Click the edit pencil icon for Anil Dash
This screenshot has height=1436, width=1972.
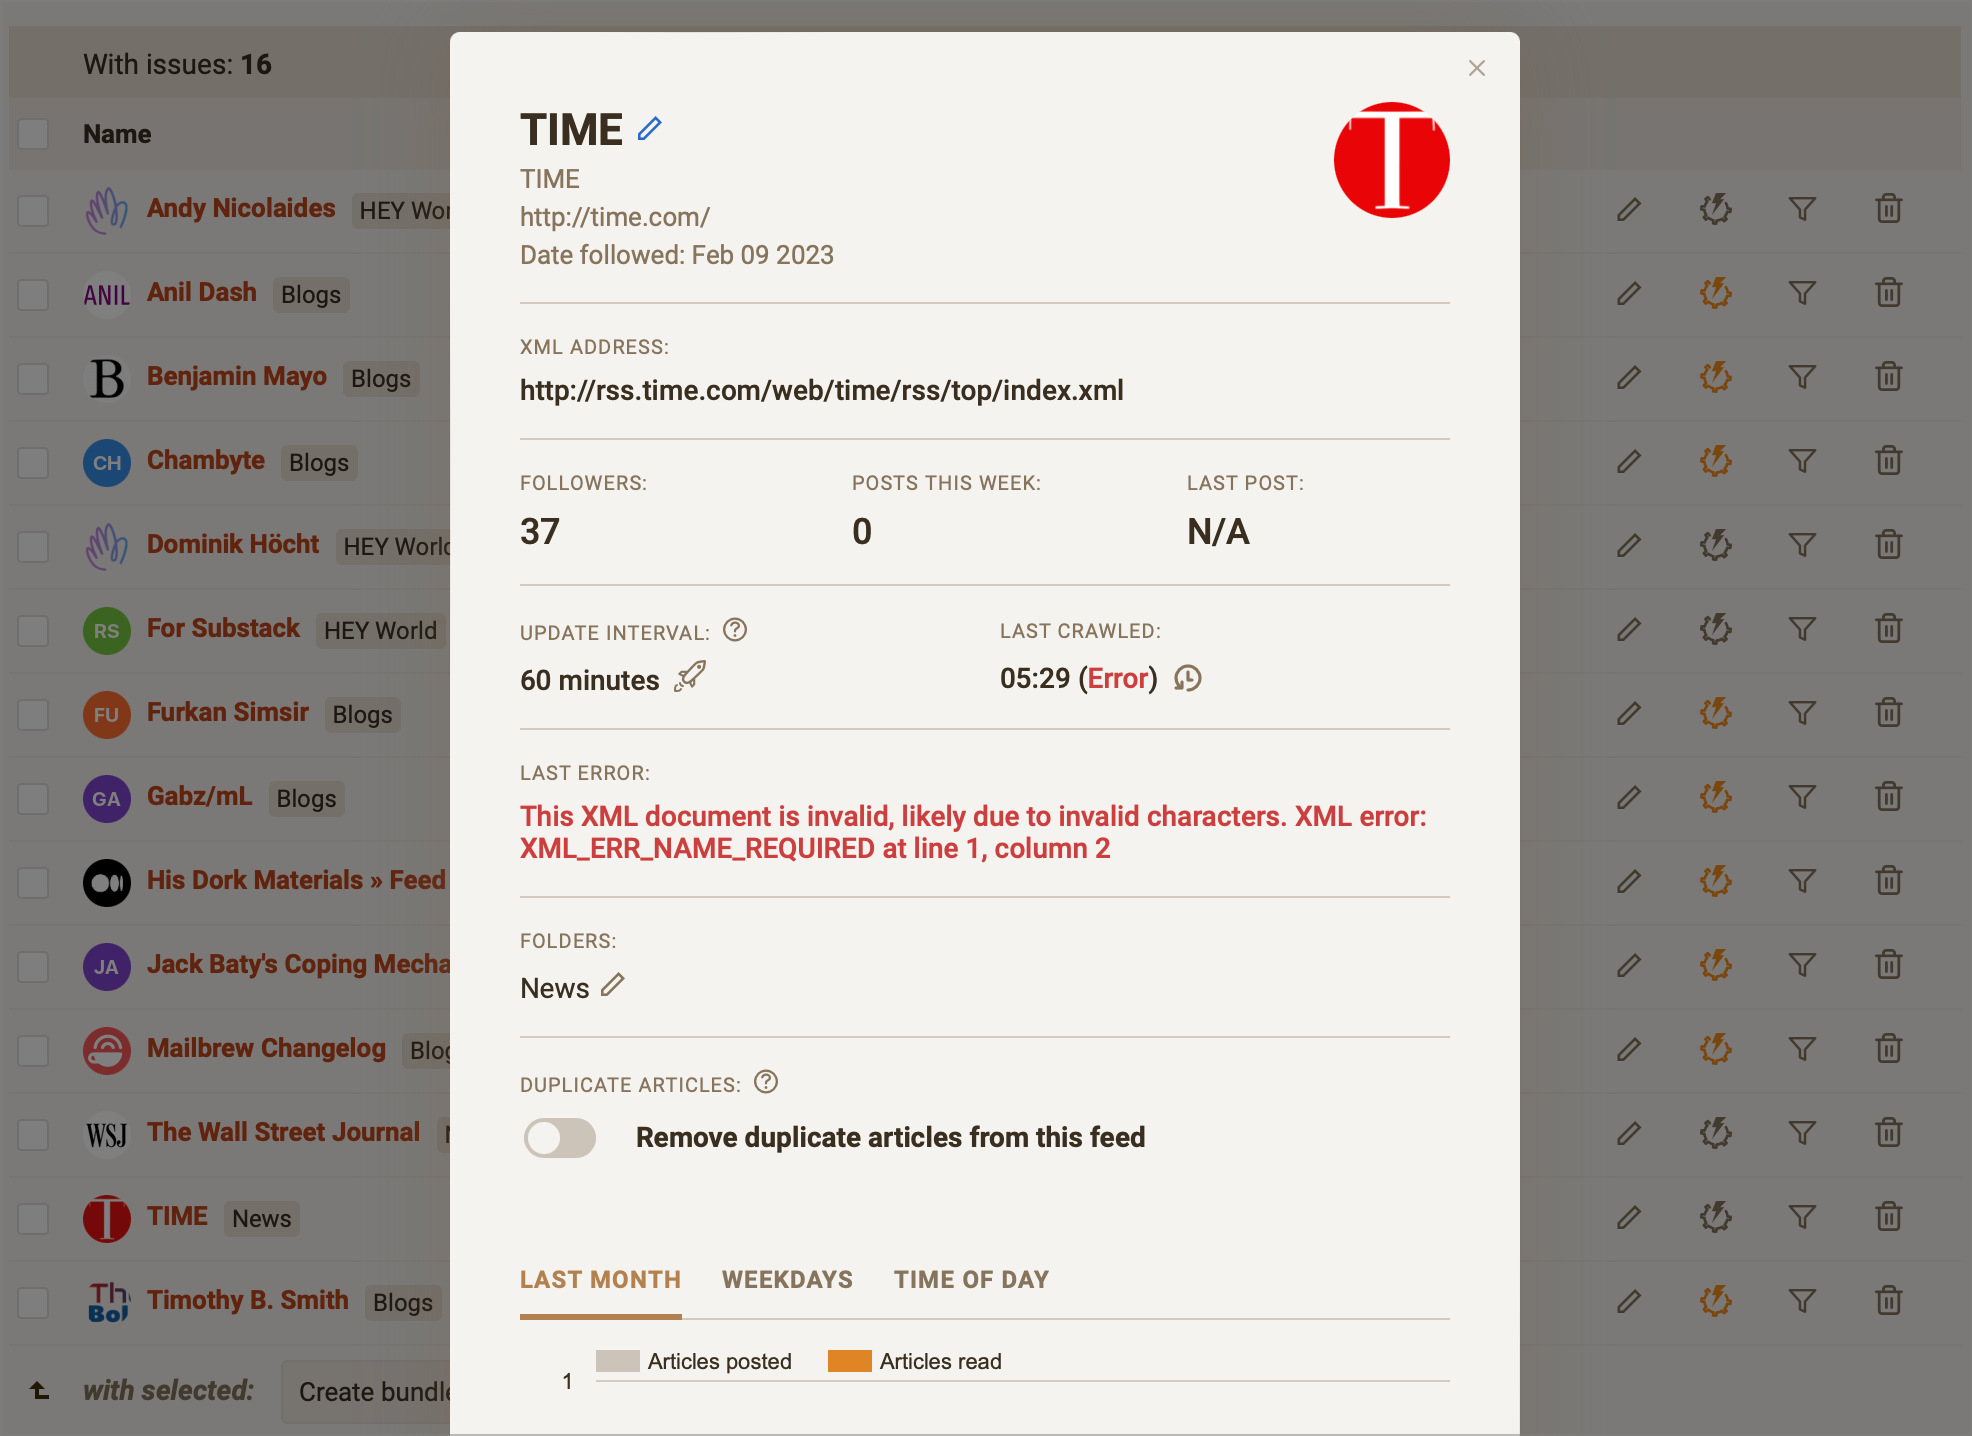point(1629,294)
